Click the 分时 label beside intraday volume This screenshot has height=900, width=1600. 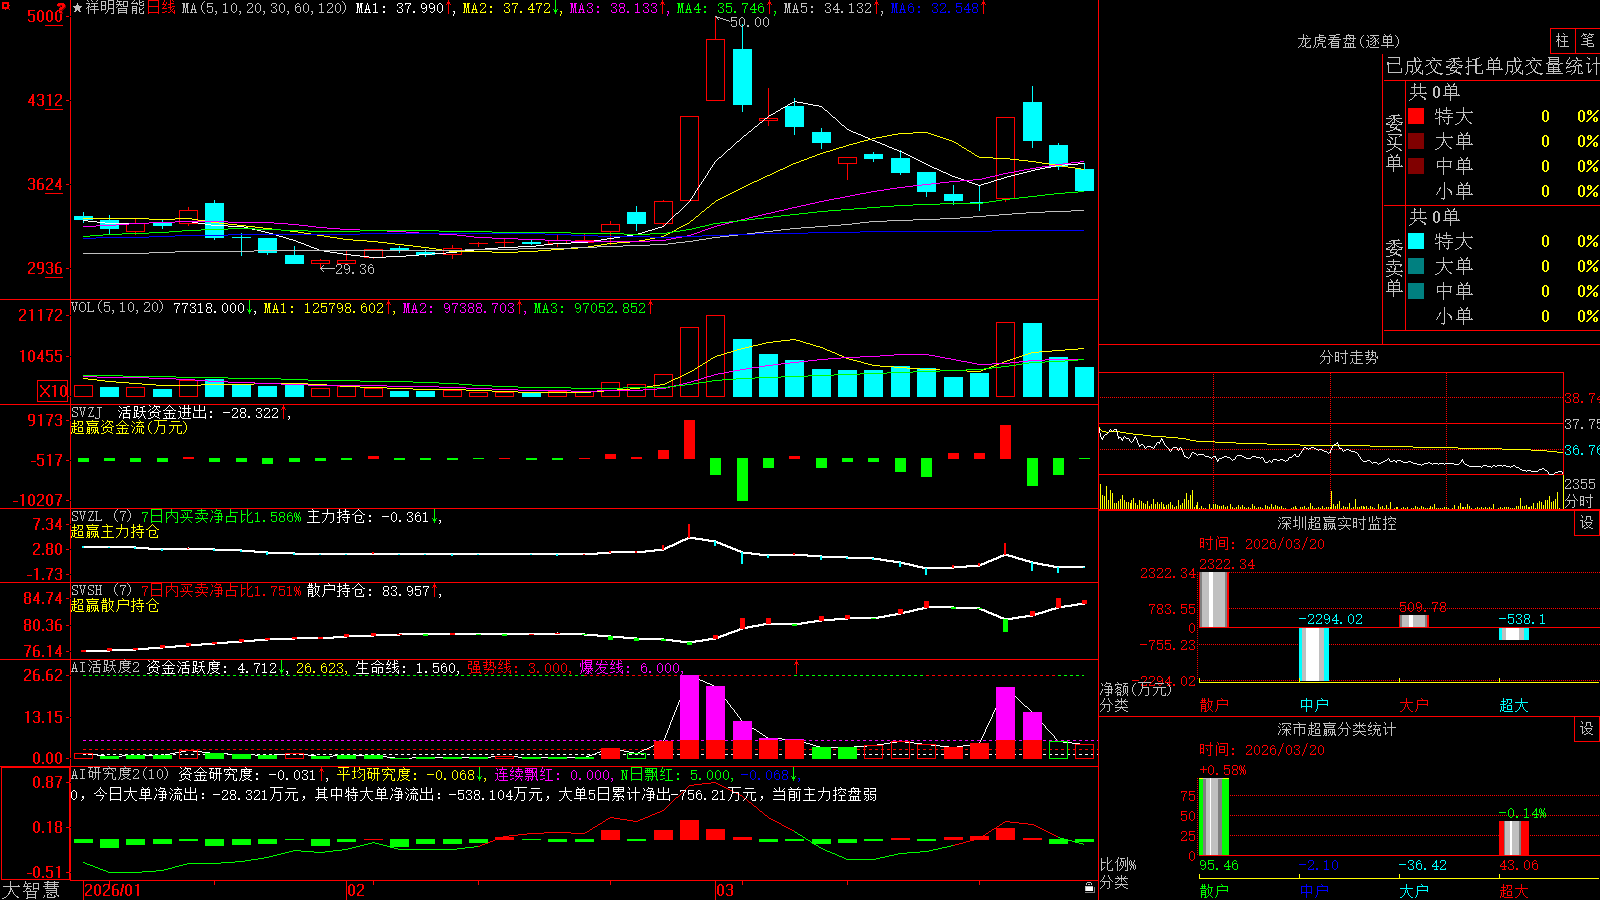(x=1579, y=501)
